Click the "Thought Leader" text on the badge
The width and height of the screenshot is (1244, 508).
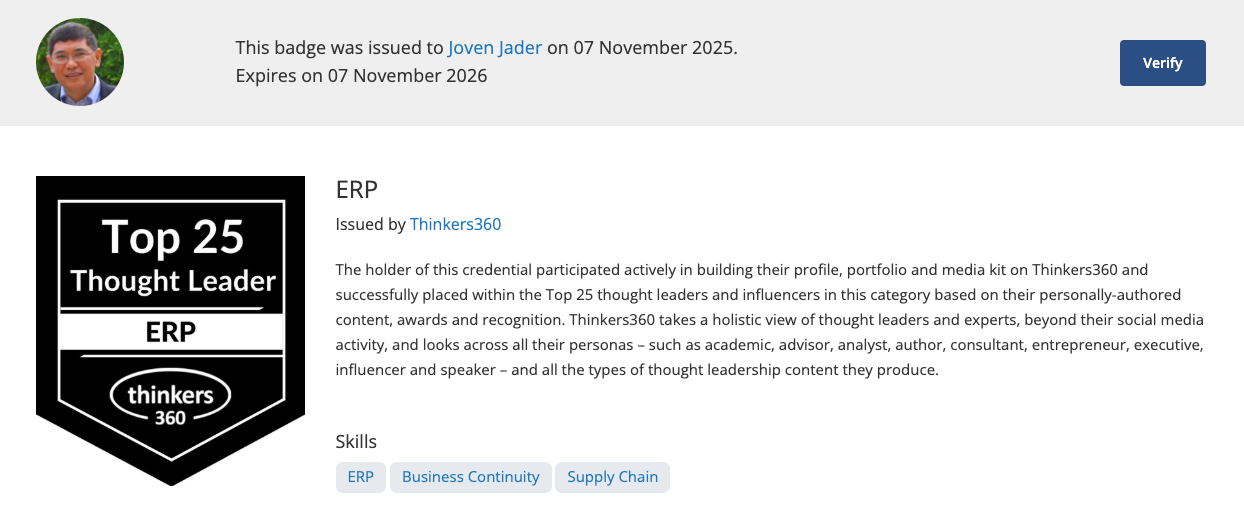pos(172,281)
